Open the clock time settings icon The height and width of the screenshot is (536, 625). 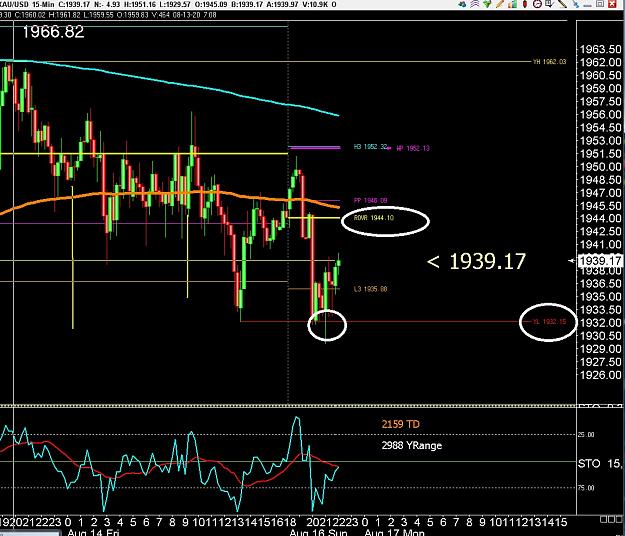click(537, 4)
